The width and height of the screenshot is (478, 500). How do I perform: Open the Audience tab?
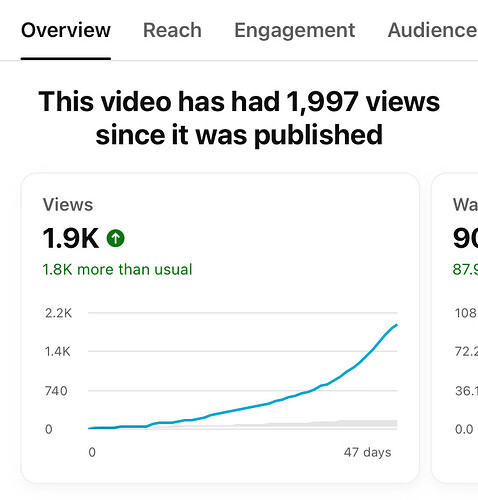[432, 30]
